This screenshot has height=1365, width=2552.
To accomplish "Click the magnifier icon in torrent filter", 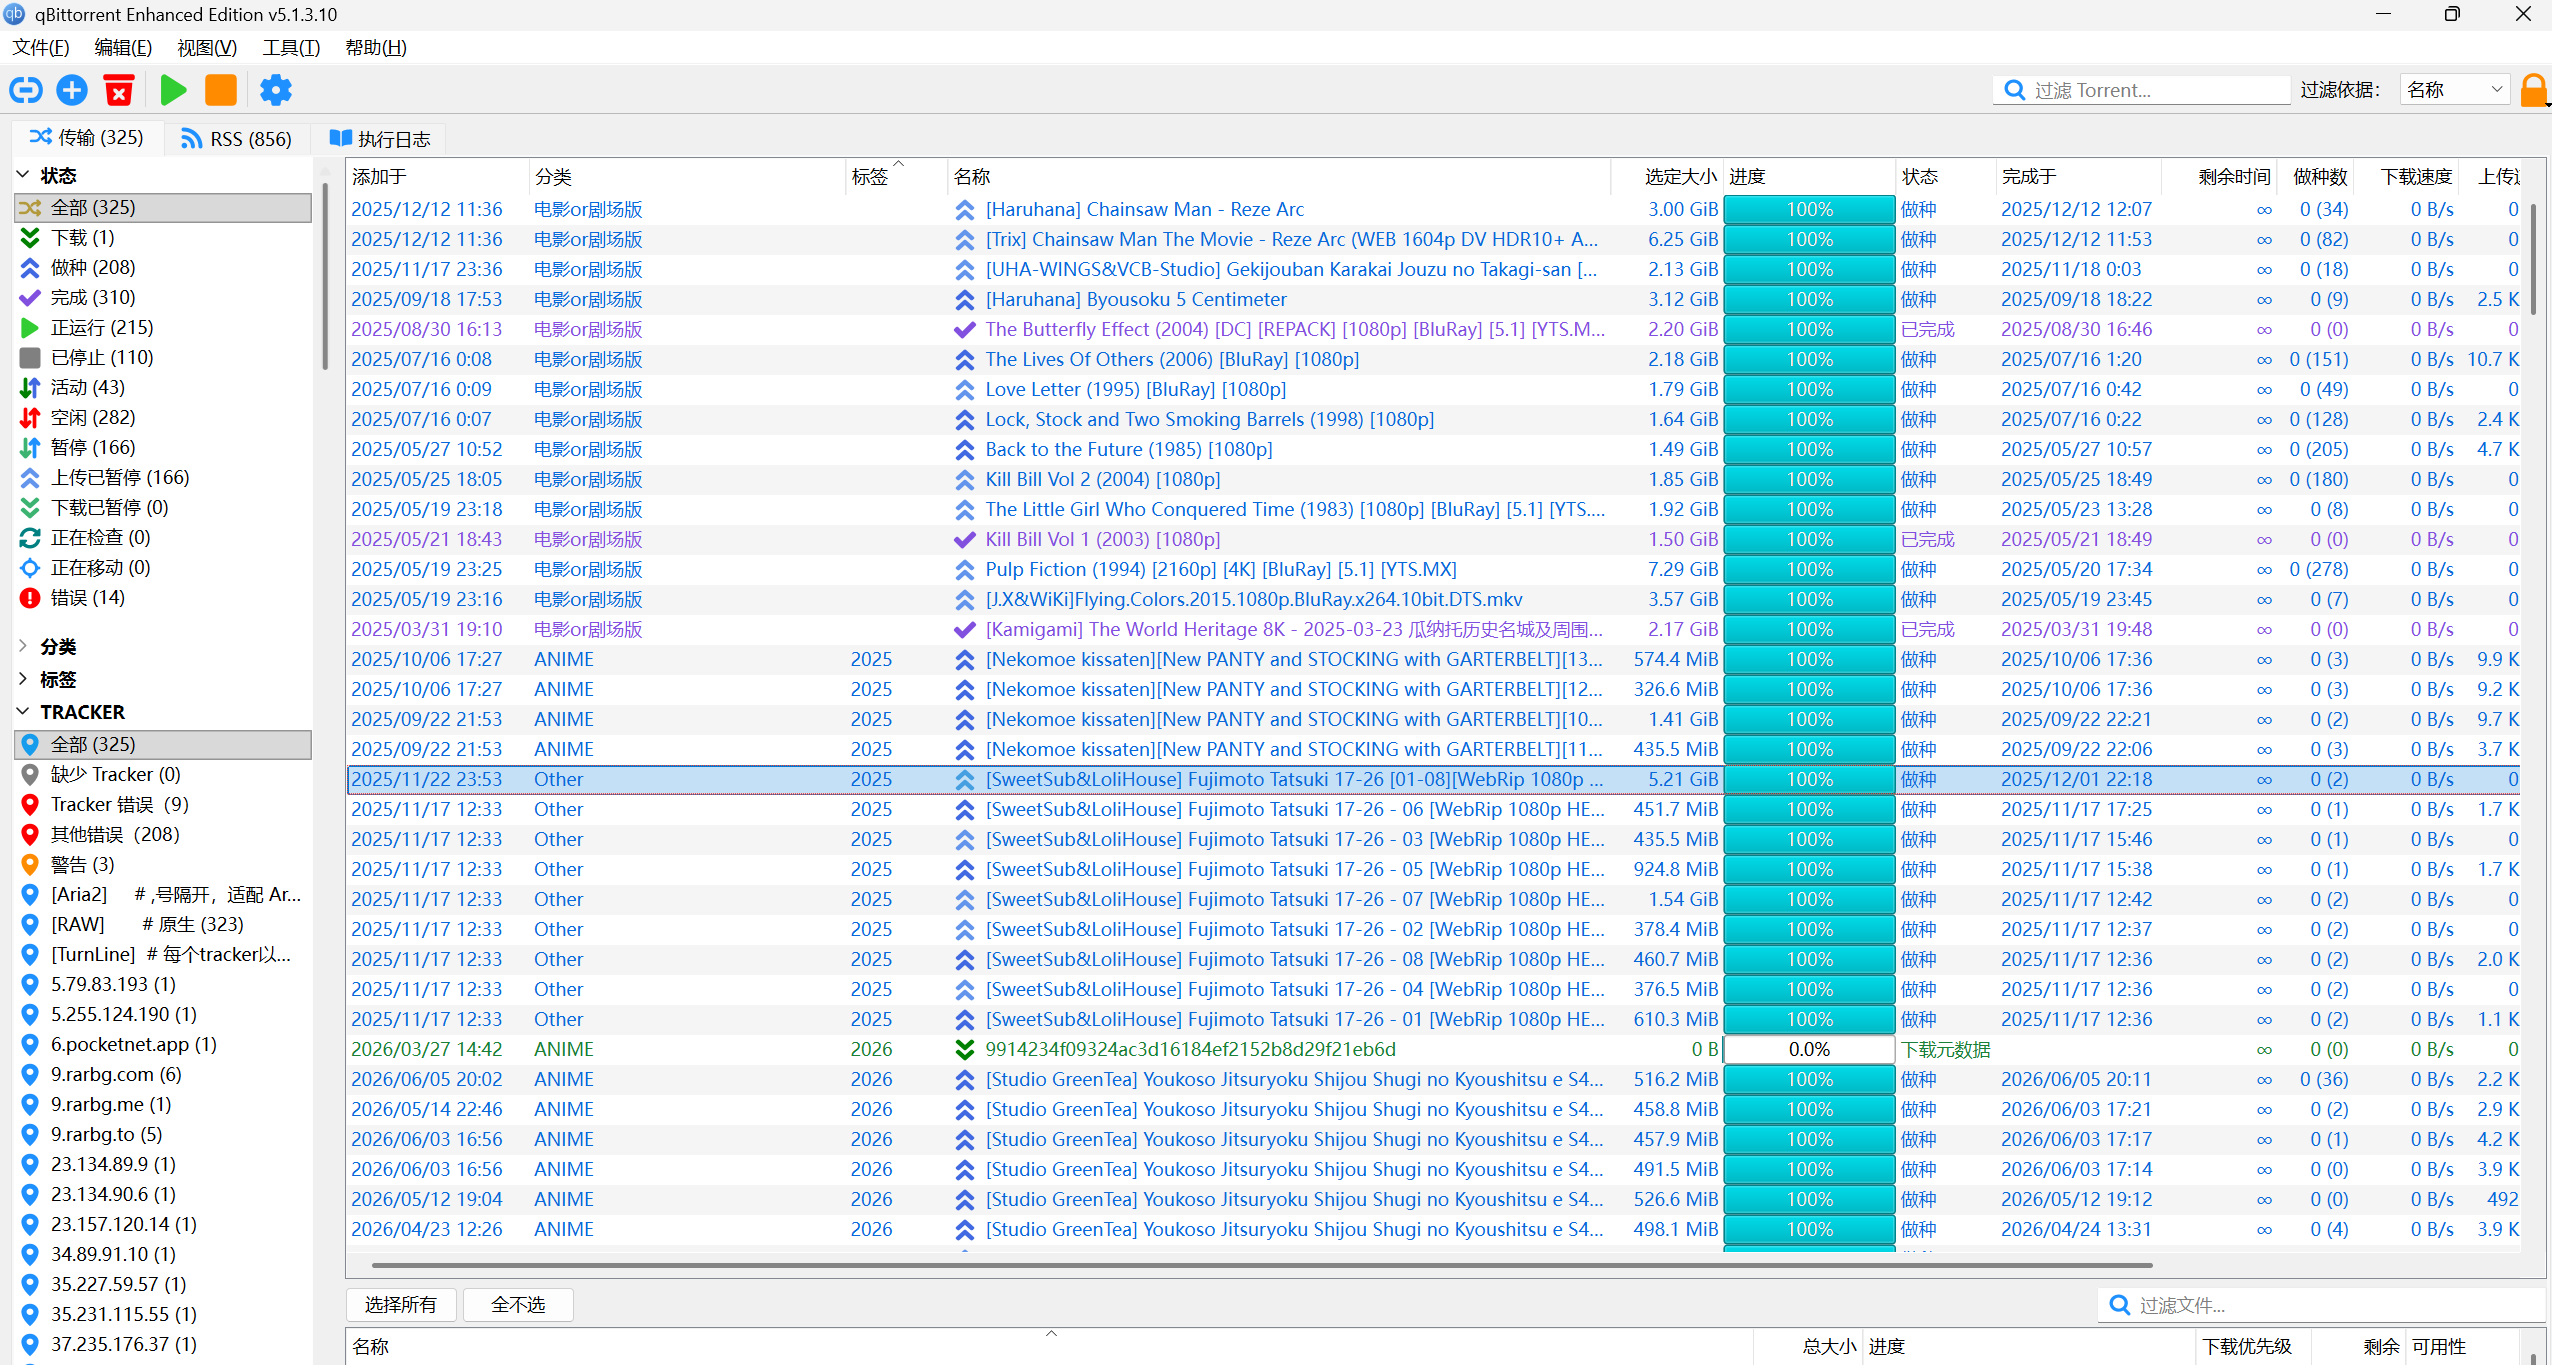I will pyautogui.click(x=2015, y=90).
